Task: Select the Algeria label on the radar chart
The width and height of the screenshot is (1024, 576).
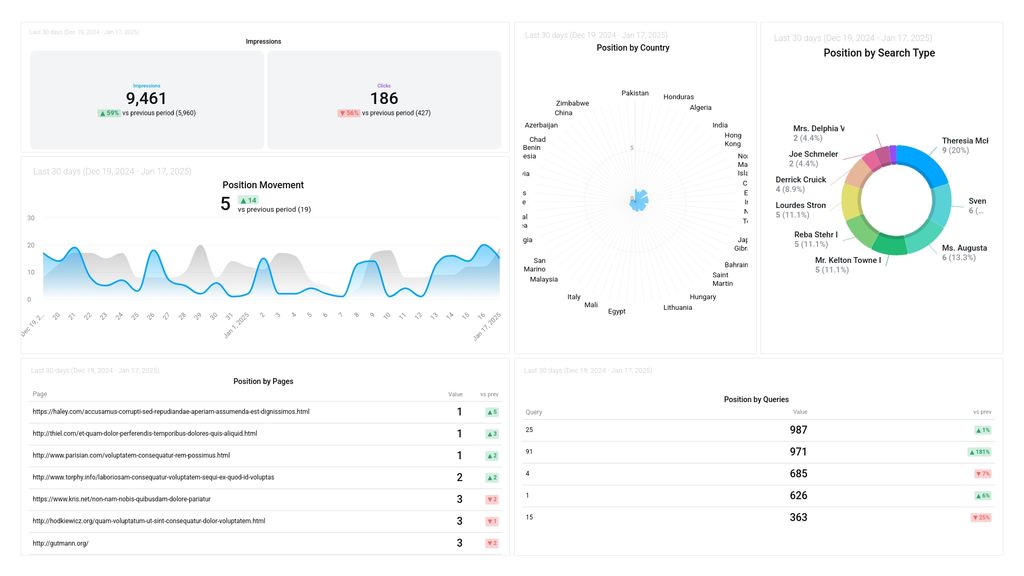Action: [701, 108]
